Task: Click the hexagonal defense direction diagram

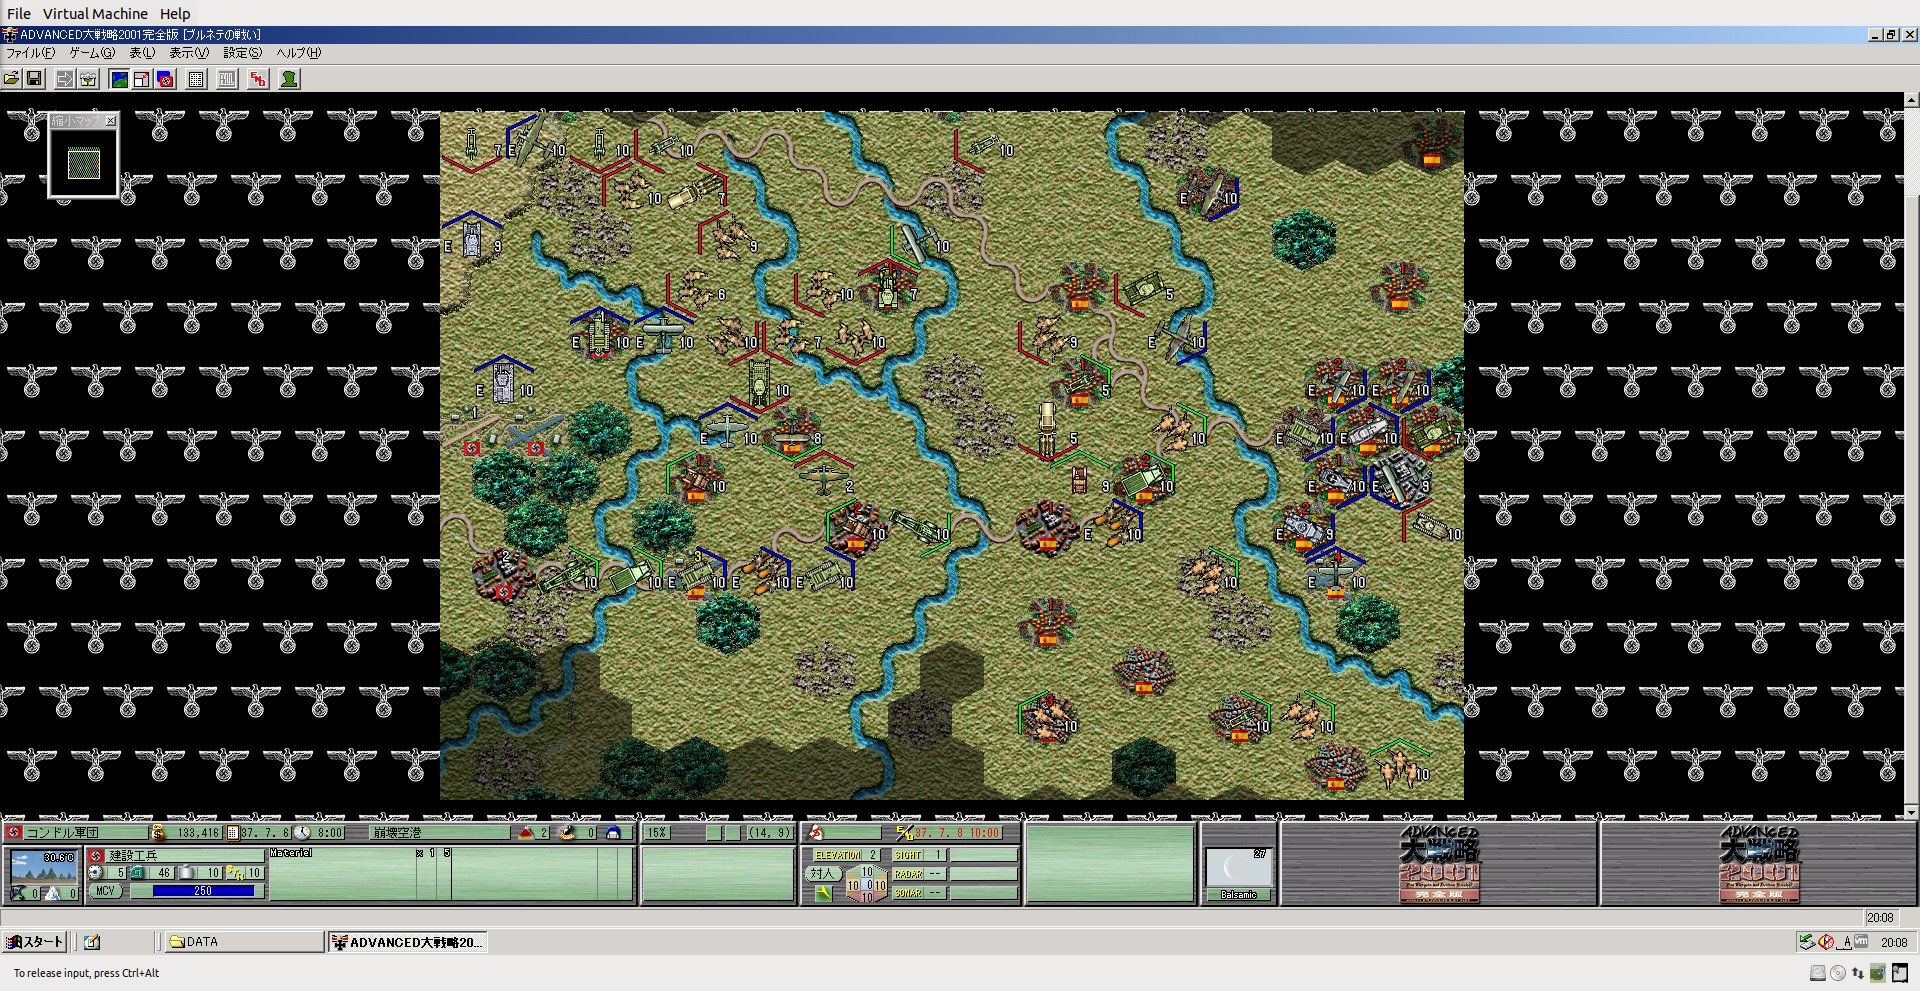Action: tap(866, 884)
